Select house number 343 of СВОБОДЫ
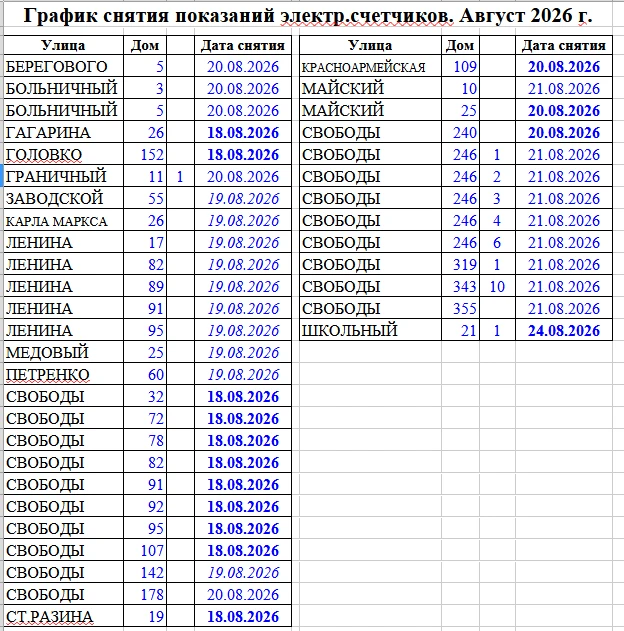 pyautogui.click(x=460, y=287)
